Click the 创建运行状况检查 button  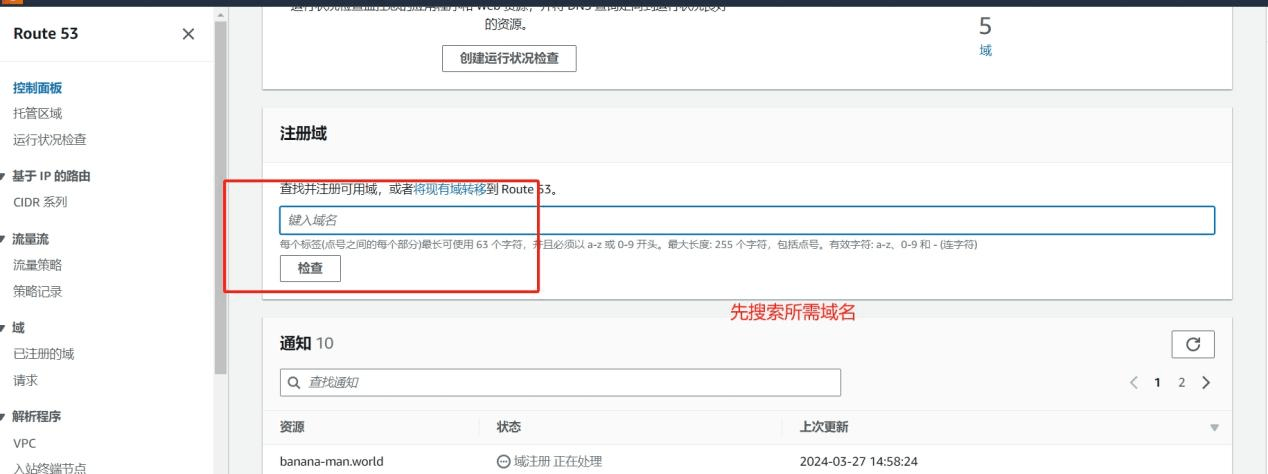click(509, 58)
